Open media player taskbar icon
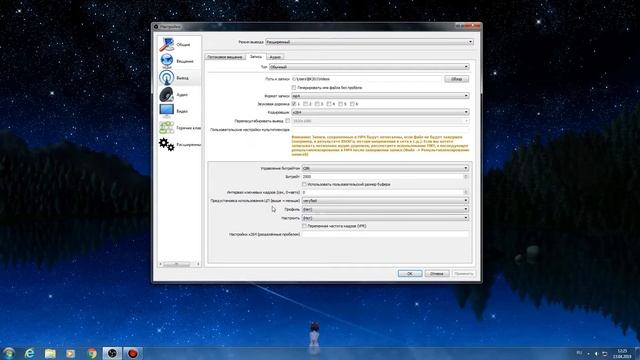The width and height of the screenshot is (640, 360). tap(71, 353)
